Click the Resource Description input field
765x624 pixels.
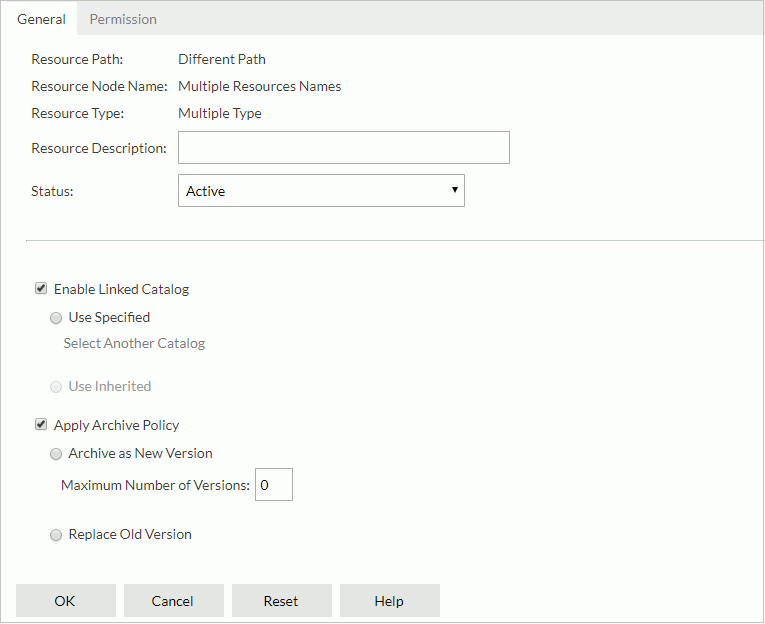tap(343, 147)
